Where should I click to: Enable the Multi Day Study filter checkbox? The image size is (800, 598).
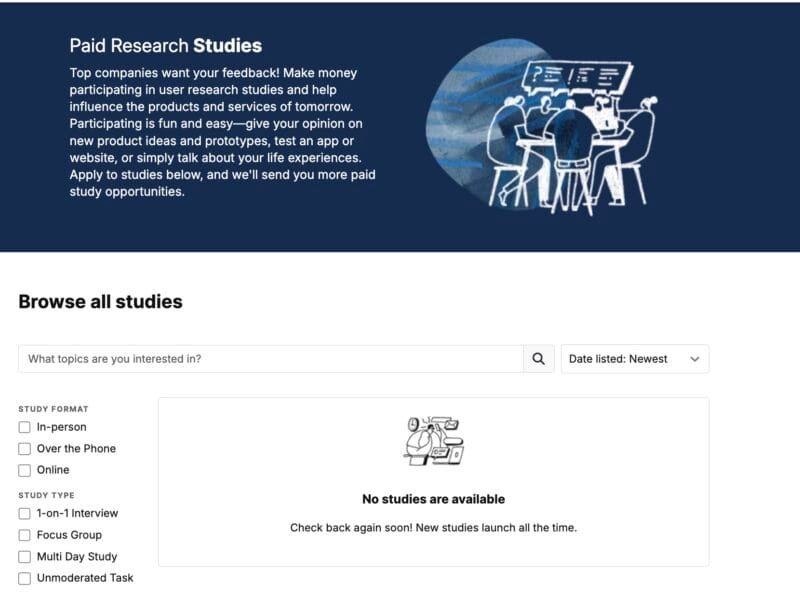click(x=25, y=557)
